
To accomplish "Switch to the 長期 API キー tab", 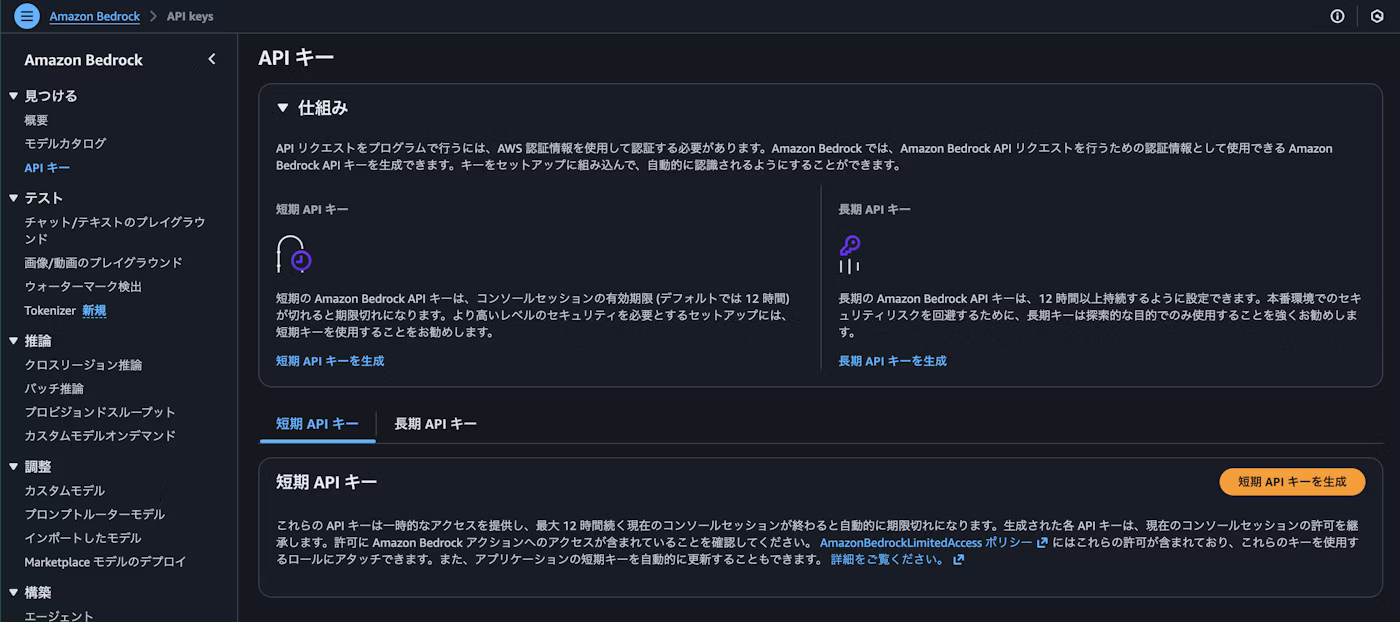I will point(437,424).
